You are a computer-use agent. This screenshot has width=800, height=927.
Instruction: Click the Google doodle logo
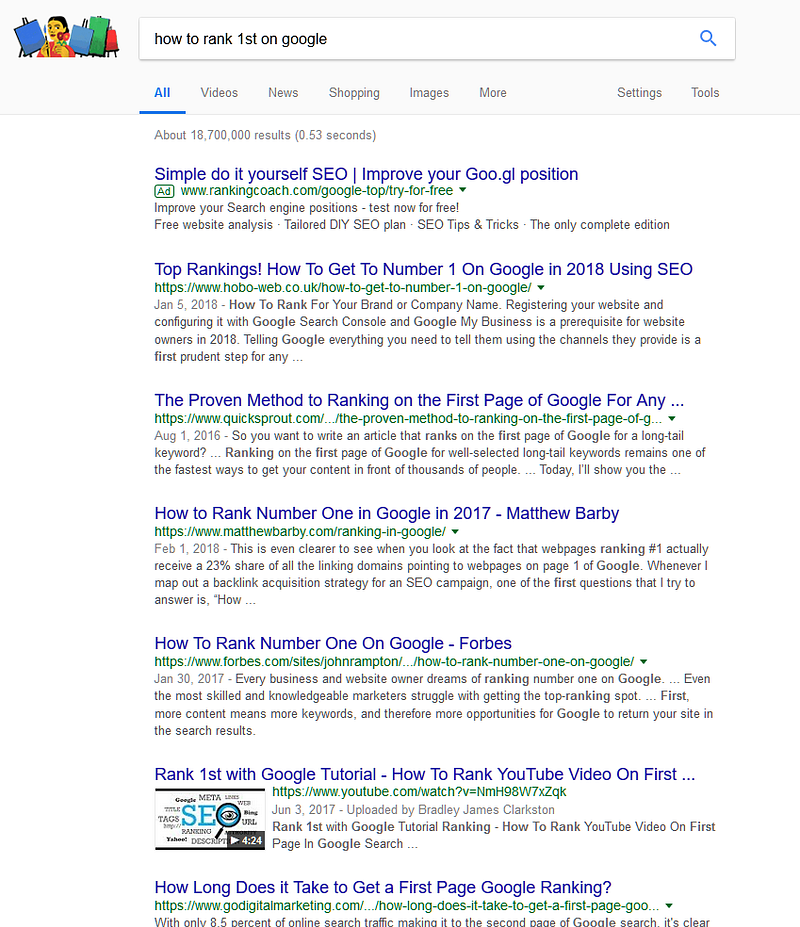tap(66, 37)
